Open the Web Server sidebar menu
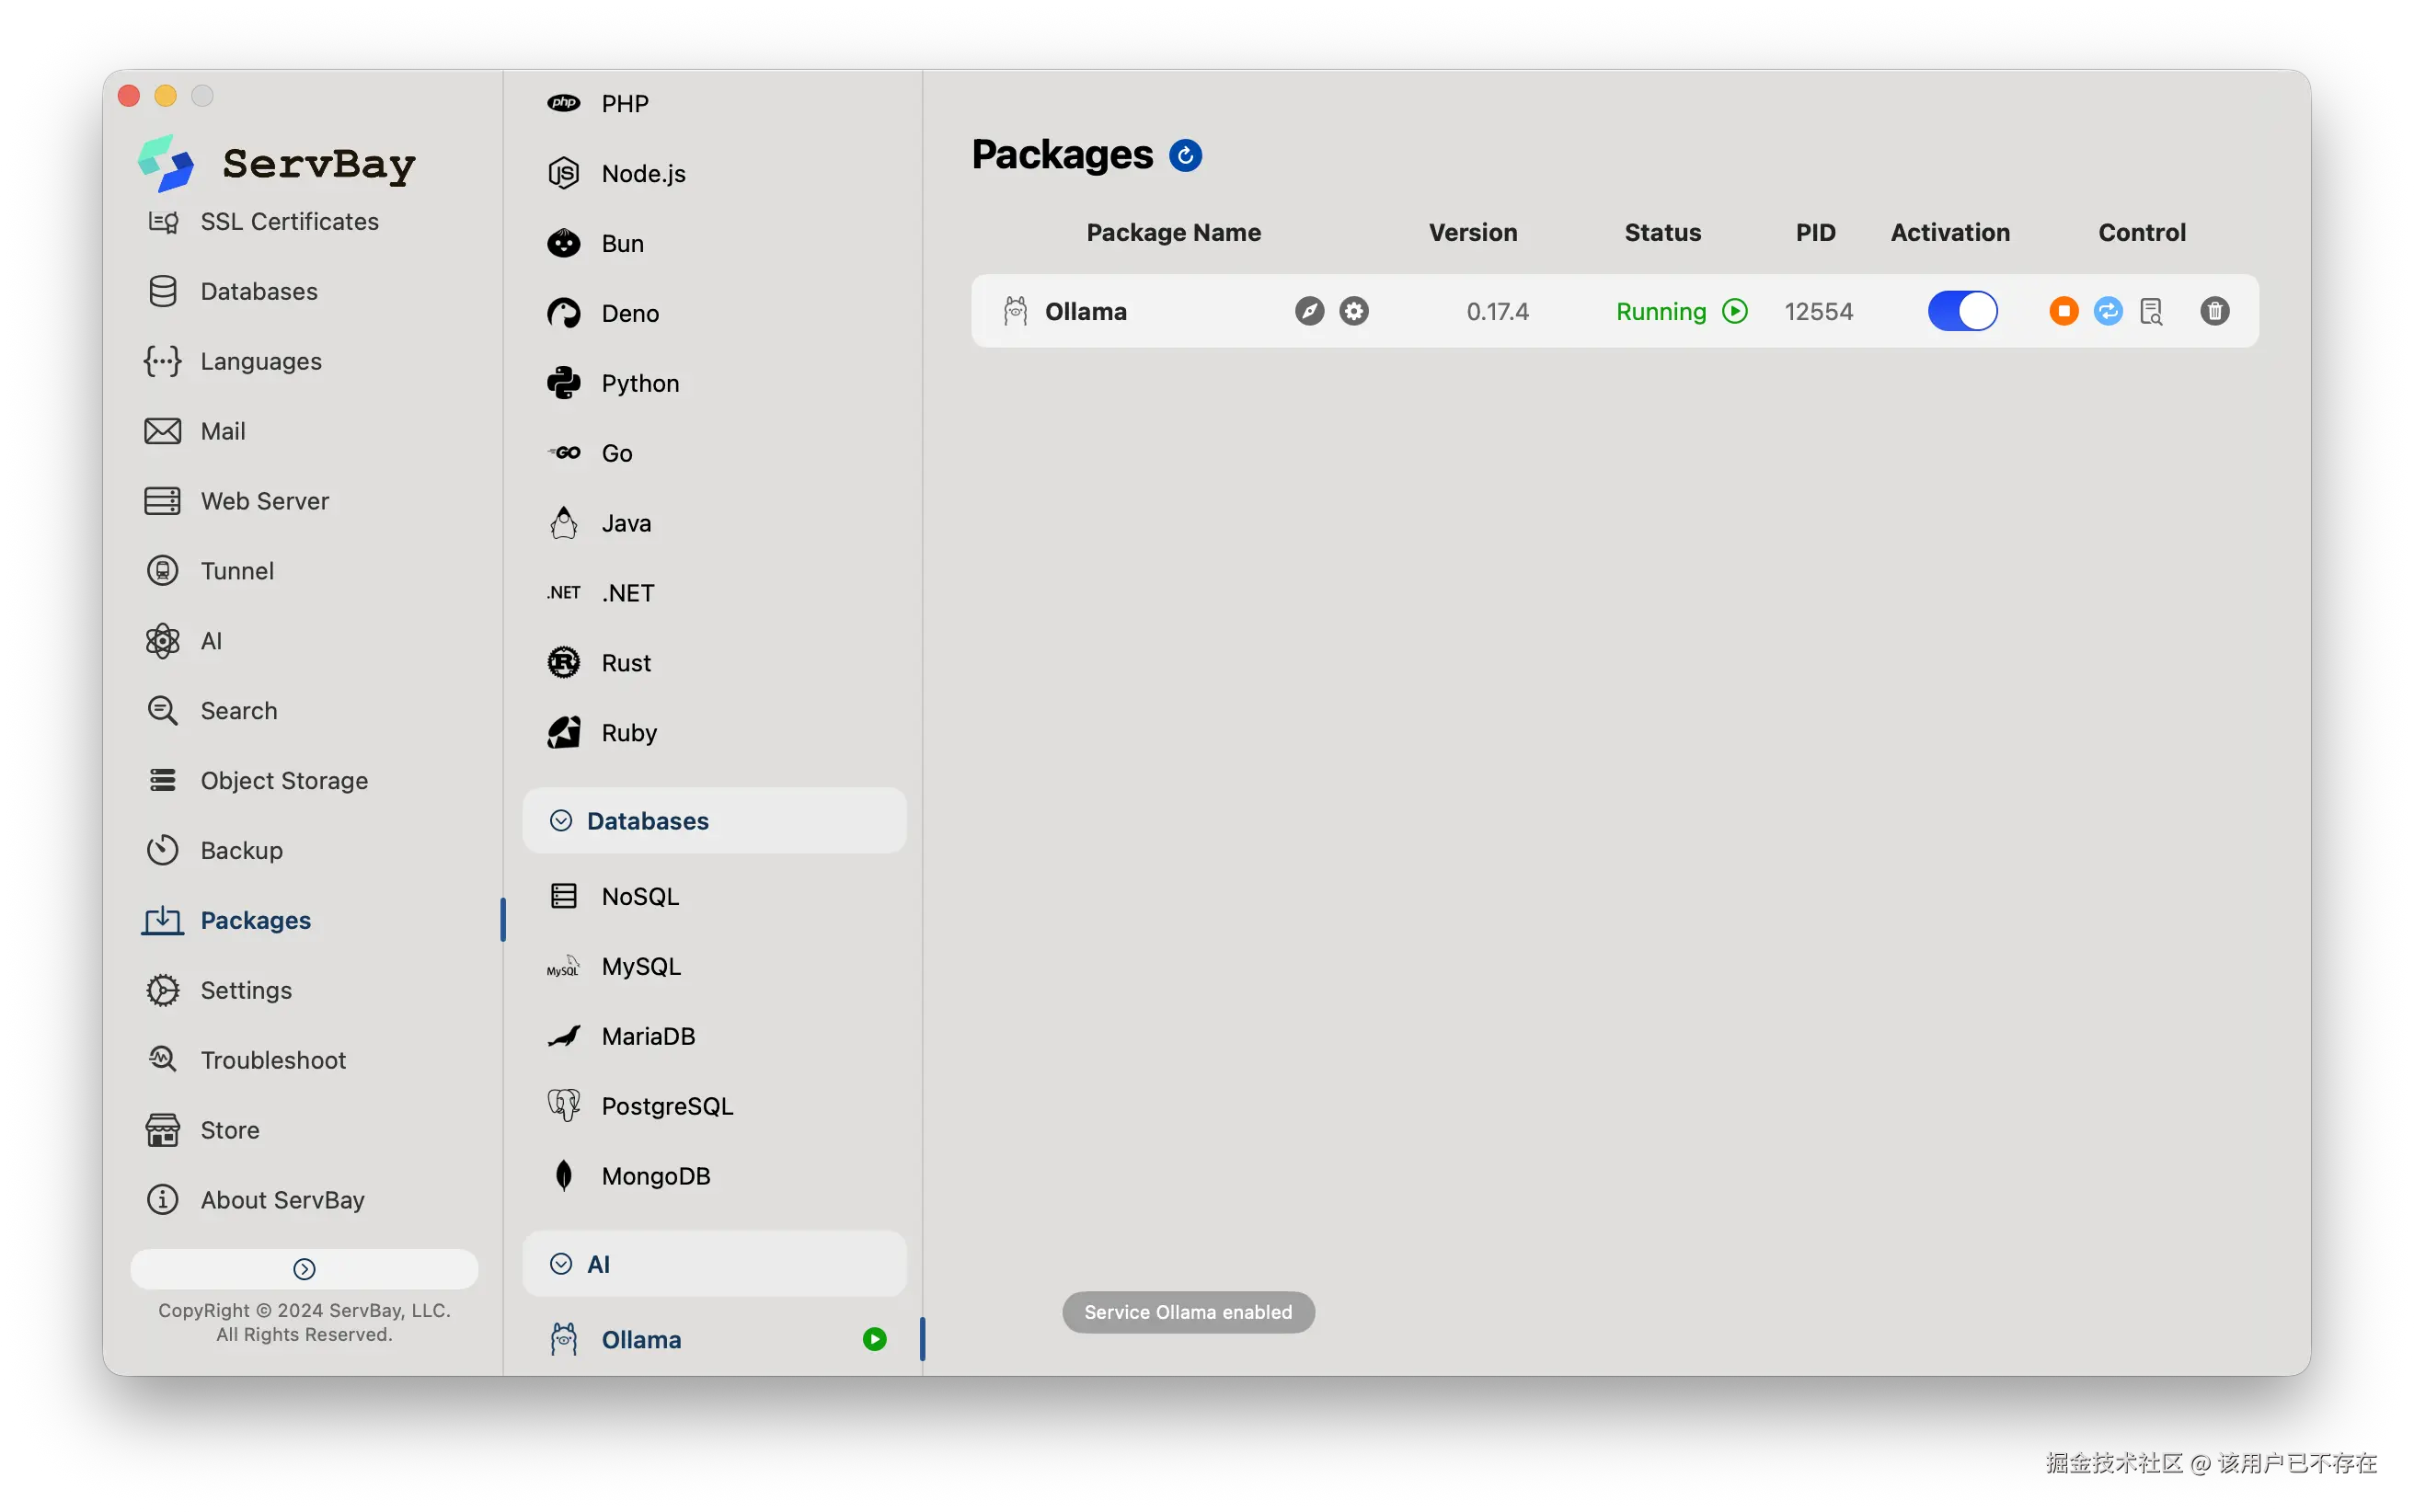This screenshot has height=1512, width=2414. click(264, 501)
